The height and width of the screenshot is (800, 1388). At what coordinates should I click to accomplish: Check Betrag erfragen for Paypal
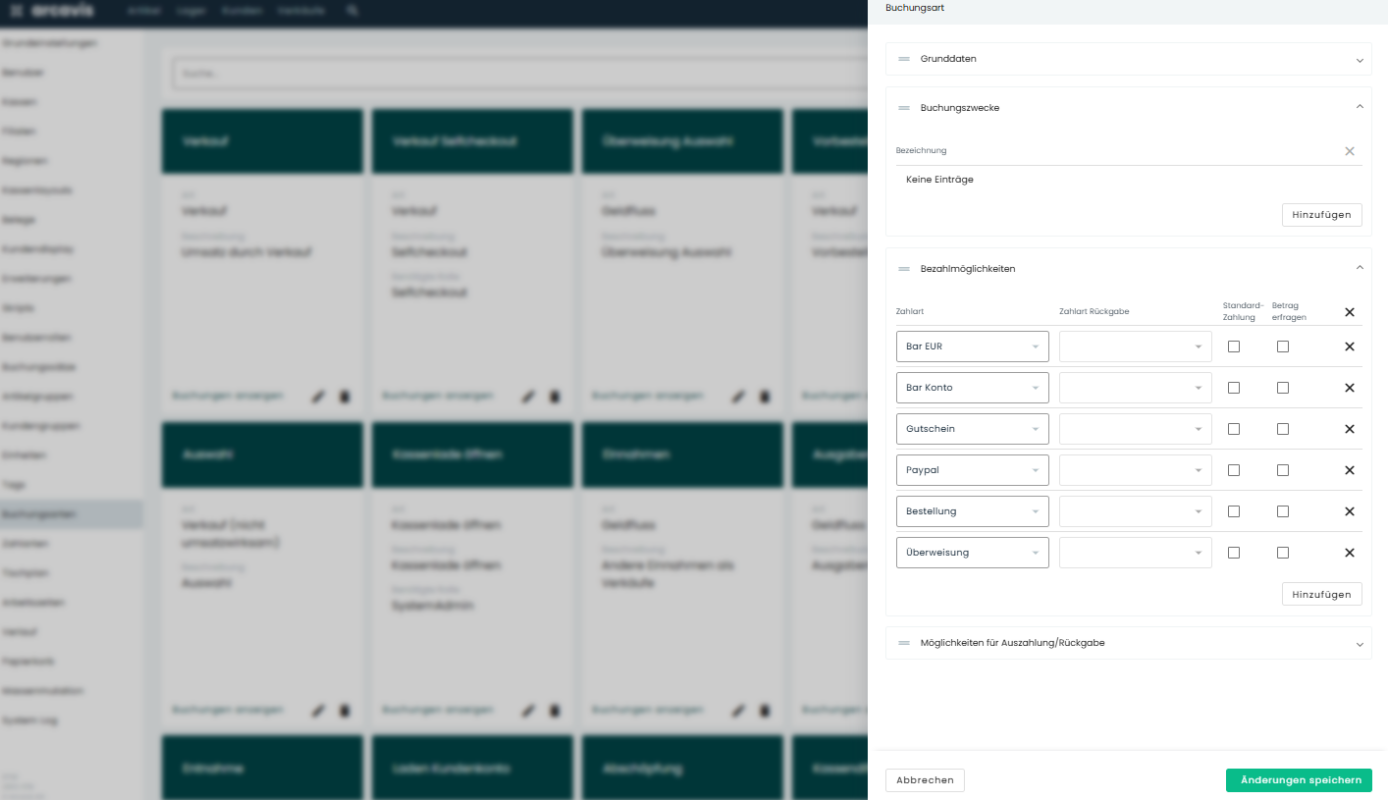pyautogui.click(x=1282, y=470)
